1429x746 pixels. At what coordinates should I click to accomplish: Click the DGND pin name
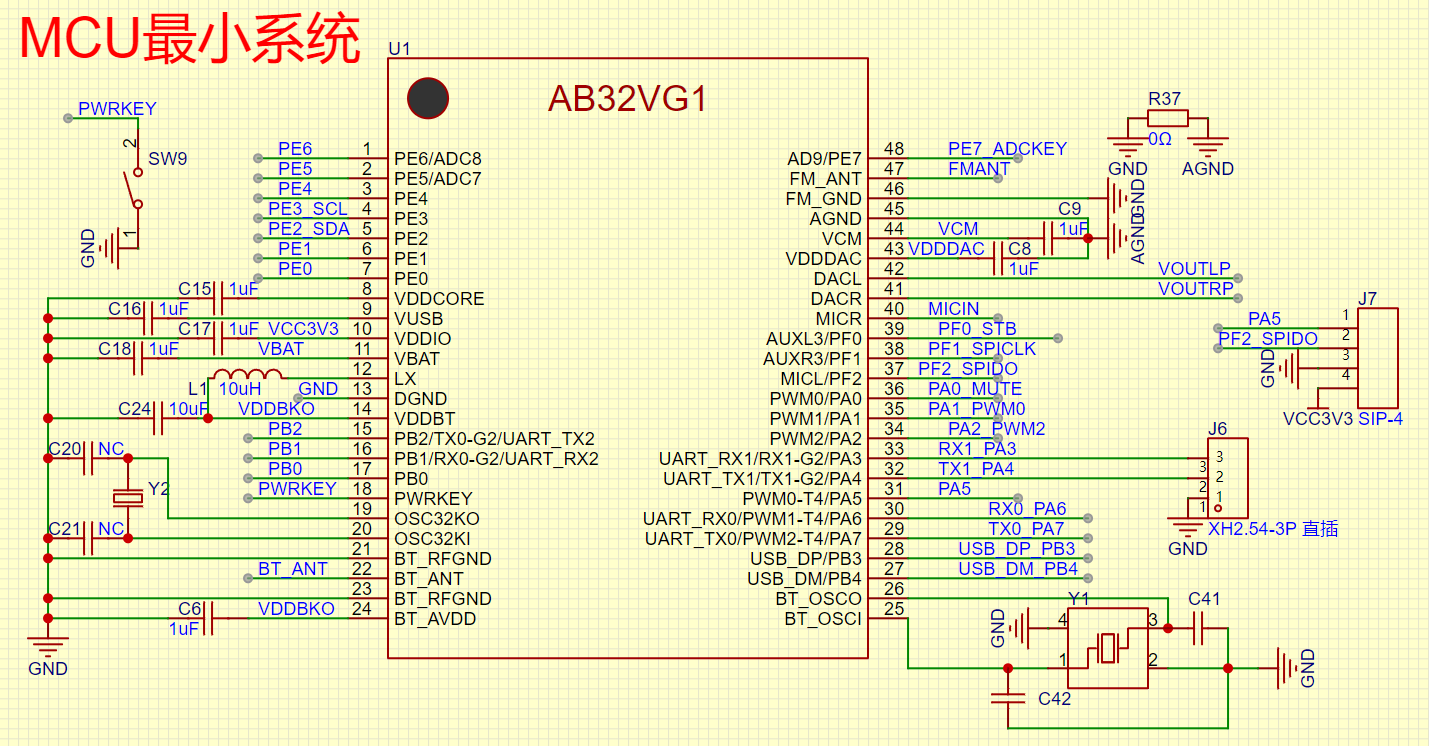(420, 398)
